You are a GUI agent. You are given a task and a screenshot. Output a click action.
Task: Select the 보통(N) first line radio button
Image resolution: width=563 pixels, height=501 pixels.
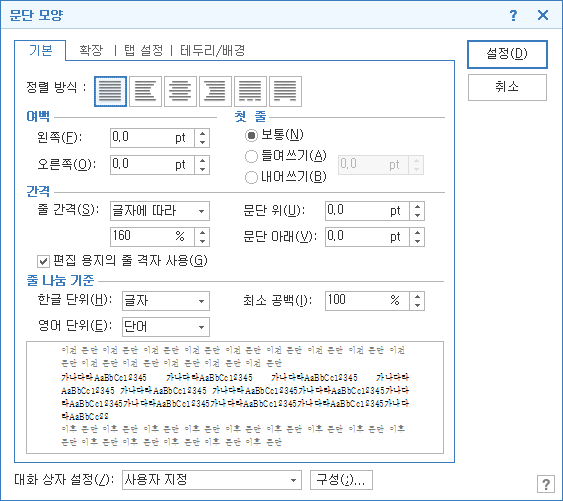(251, 135)
